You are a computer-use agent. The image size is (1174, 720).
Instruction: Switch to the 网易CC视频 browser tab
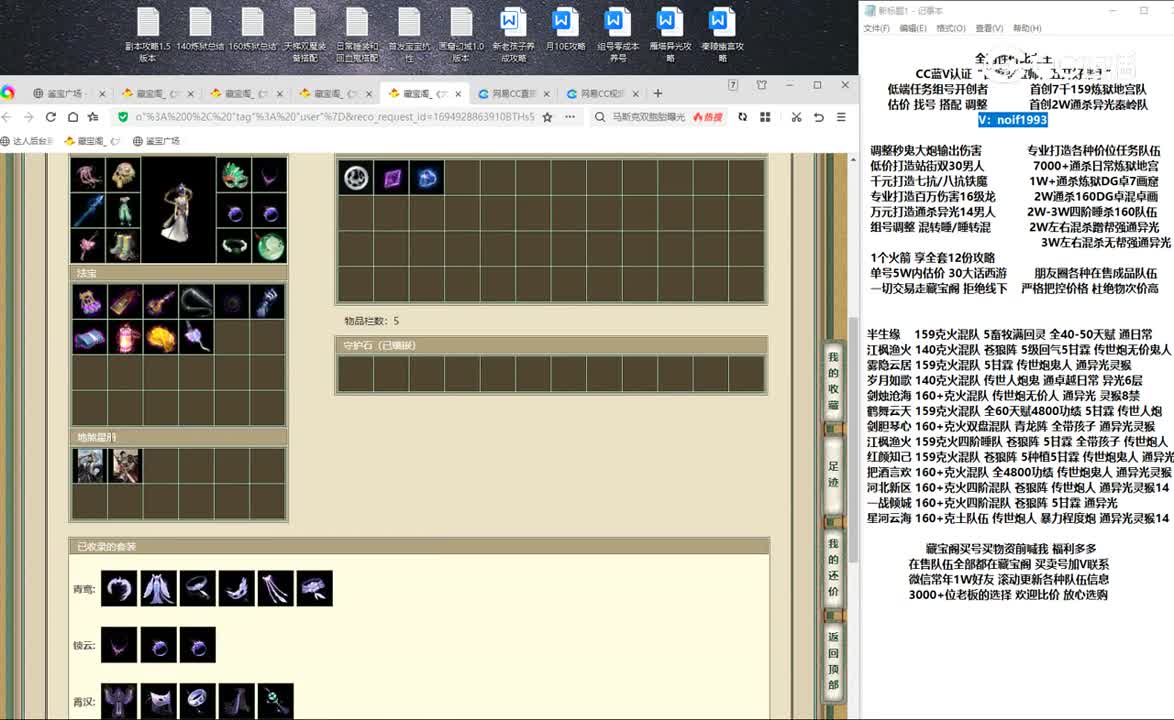point(603,94)
